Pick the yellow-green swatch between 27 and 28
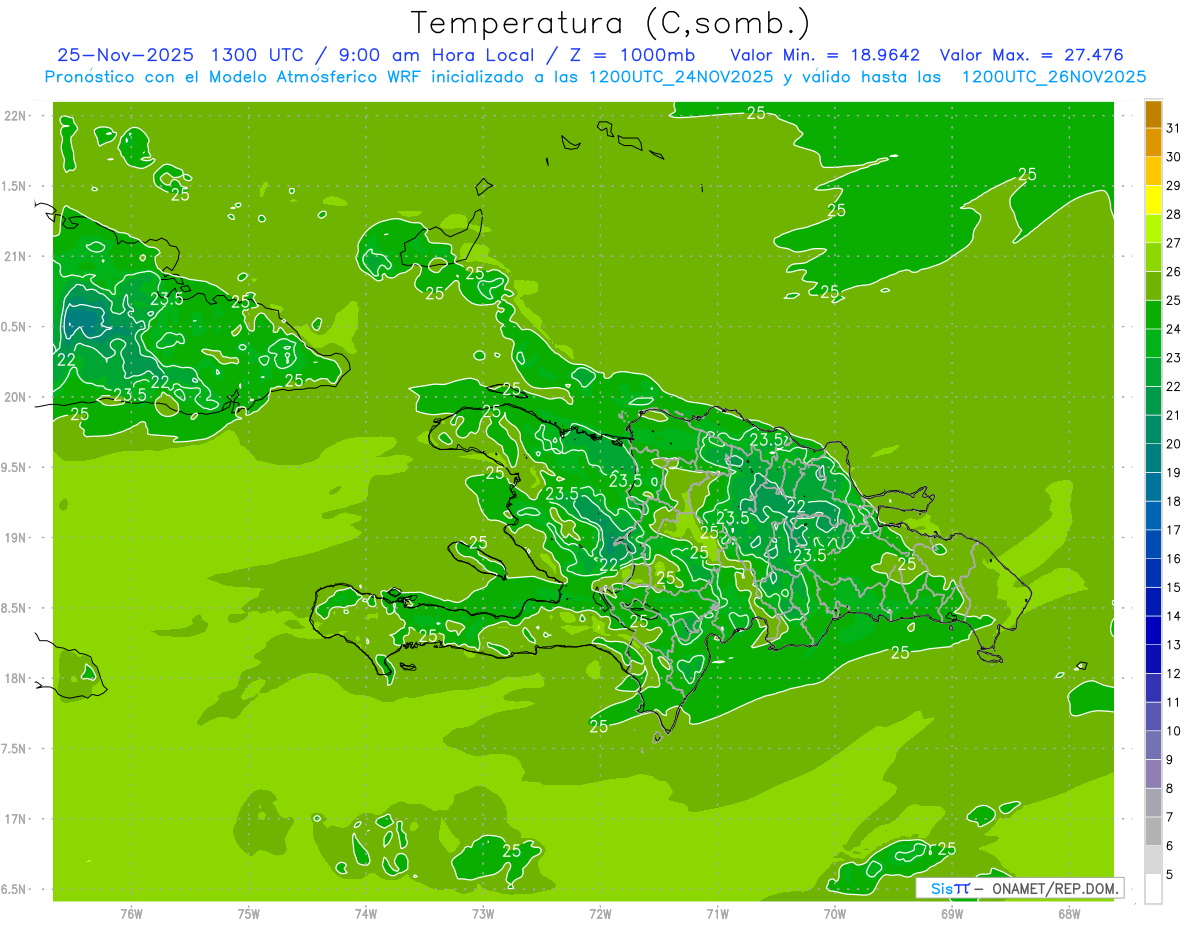This screenshot has width=1200, height=927. (1153, 229)
